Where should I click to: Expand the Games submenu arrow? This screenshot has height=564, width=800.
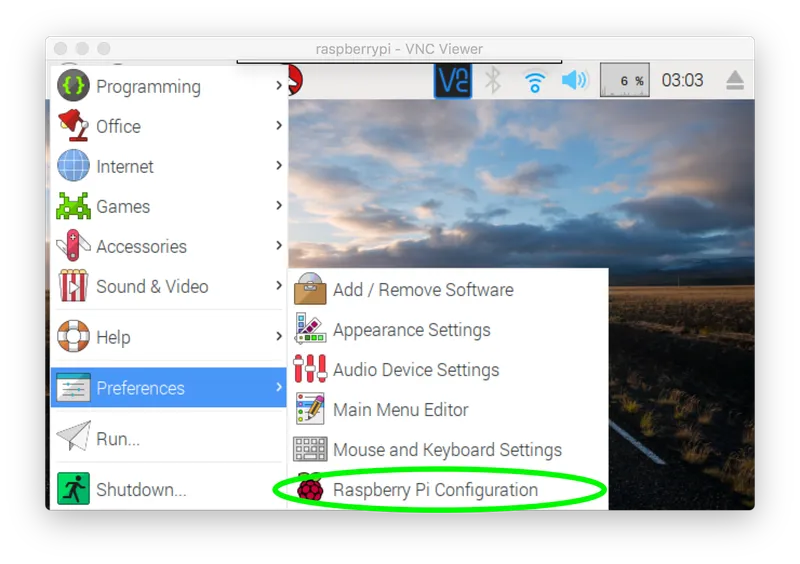(x=279, y=205)
